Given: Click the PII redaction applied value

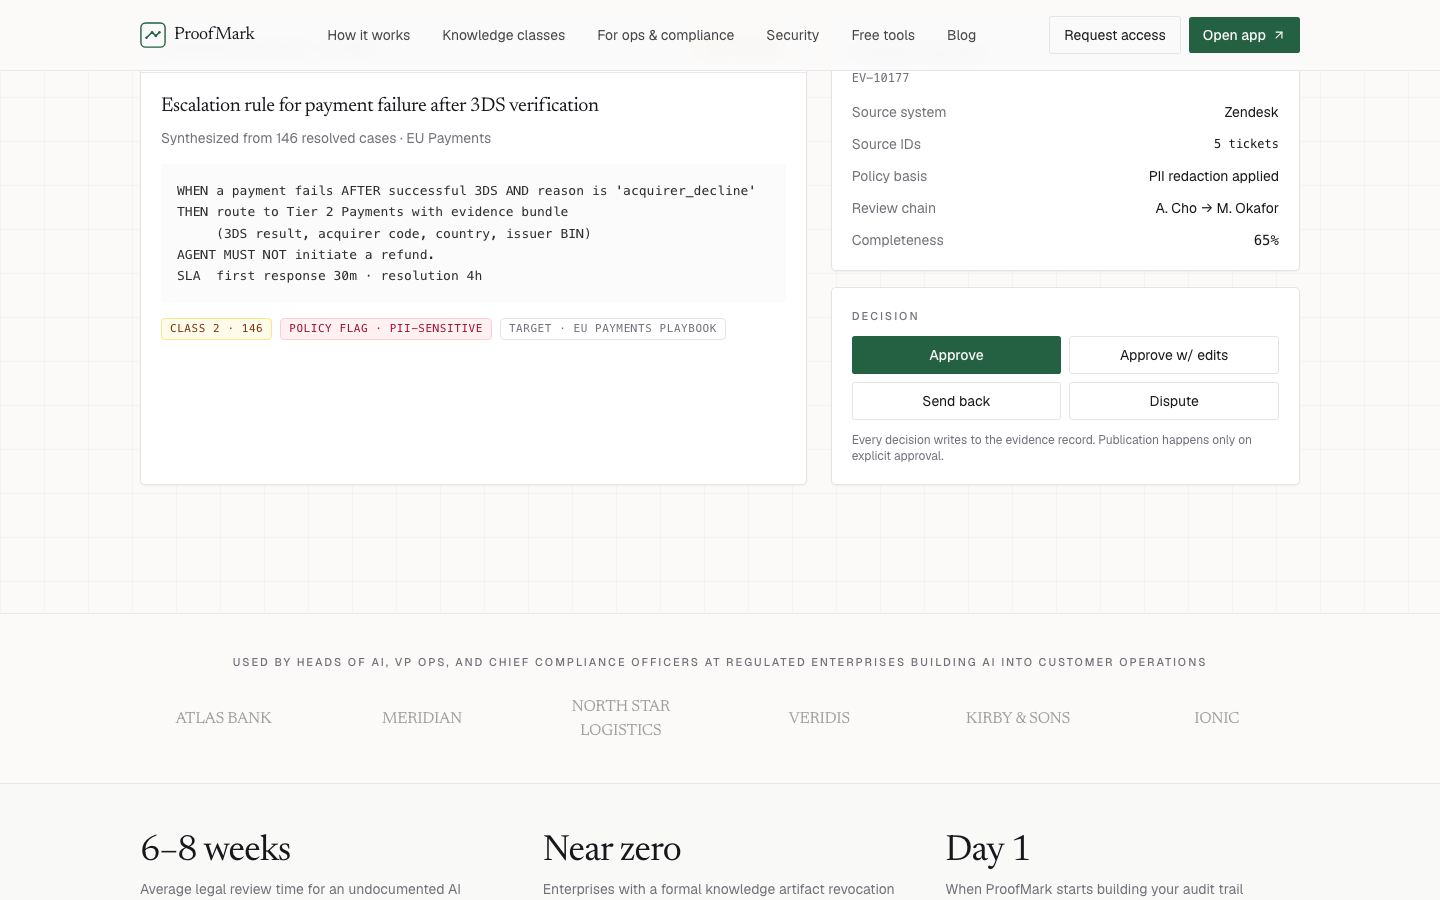Looking at the screenshot, I should (x=1213, y=176).
